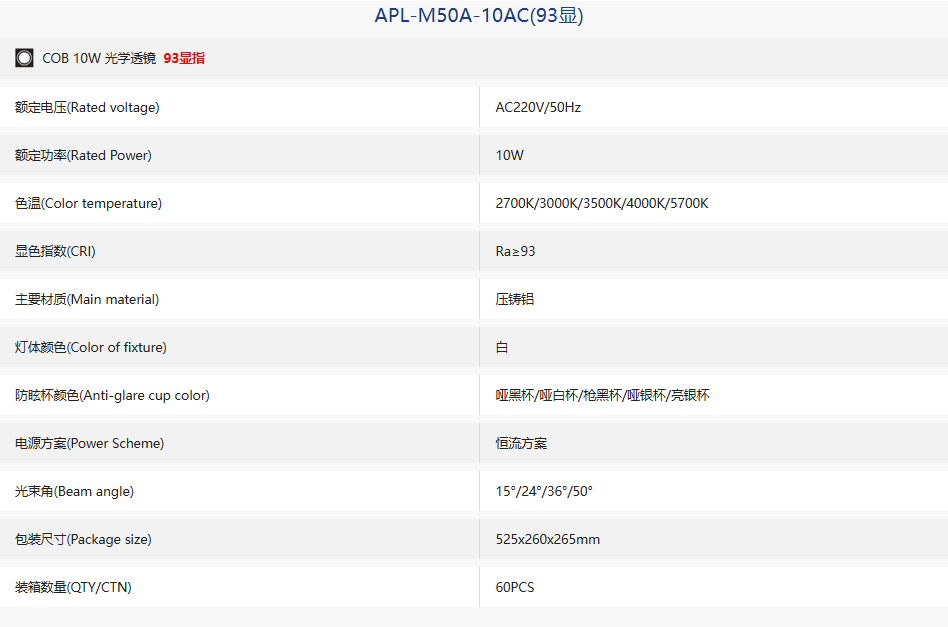This screenshot has height=627, width=948.
Task: Select the 防眩杯颜色(Anti-glare cup color) label
Action: pyautogui.click(x=112, y=395)
